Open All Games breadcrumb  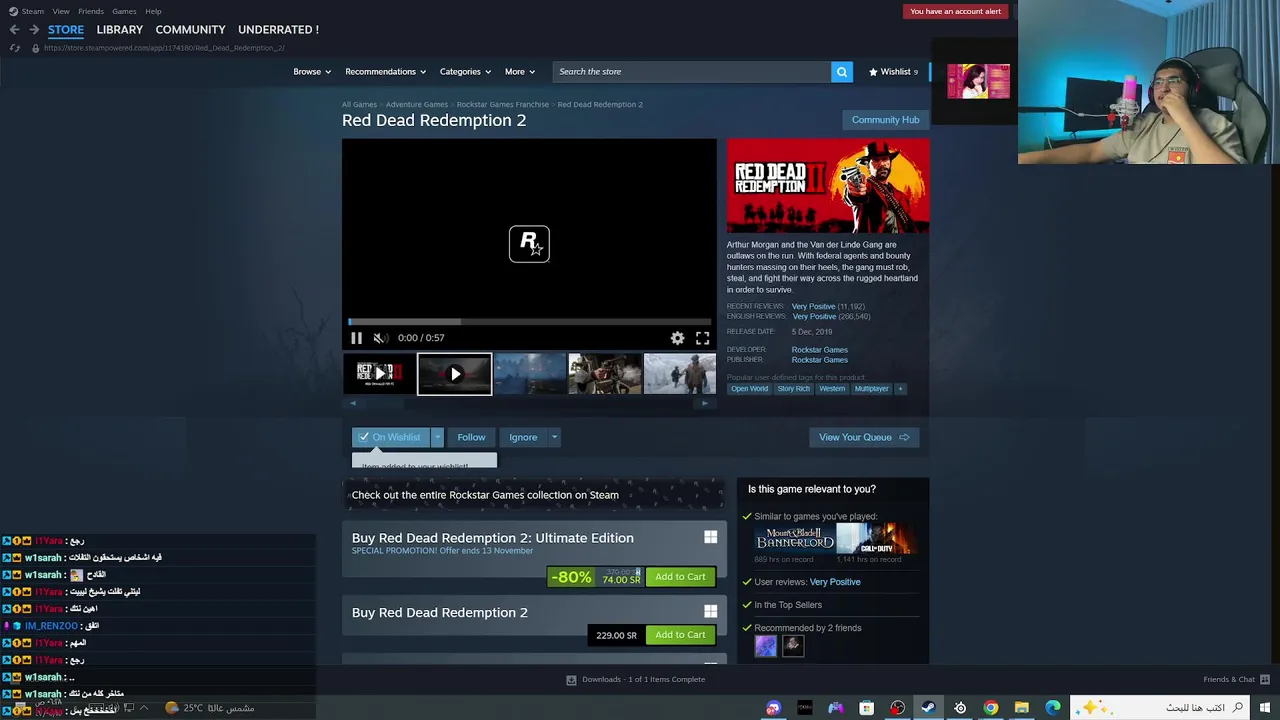(359, 104)
